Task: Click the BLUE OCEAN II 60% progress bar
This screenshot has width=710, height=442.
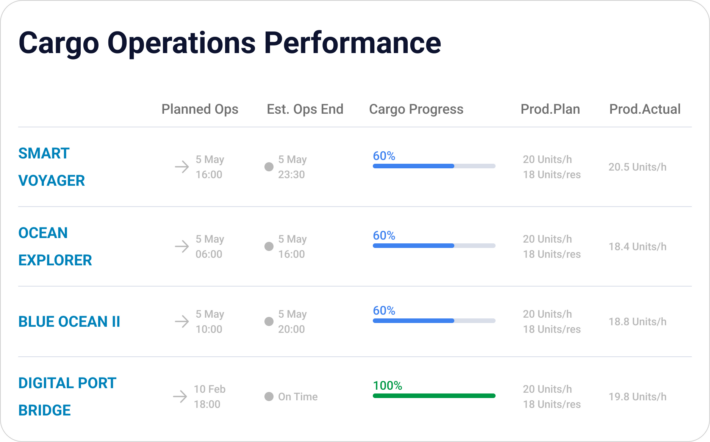Action: pyautogui.click(x=434, y=321)
